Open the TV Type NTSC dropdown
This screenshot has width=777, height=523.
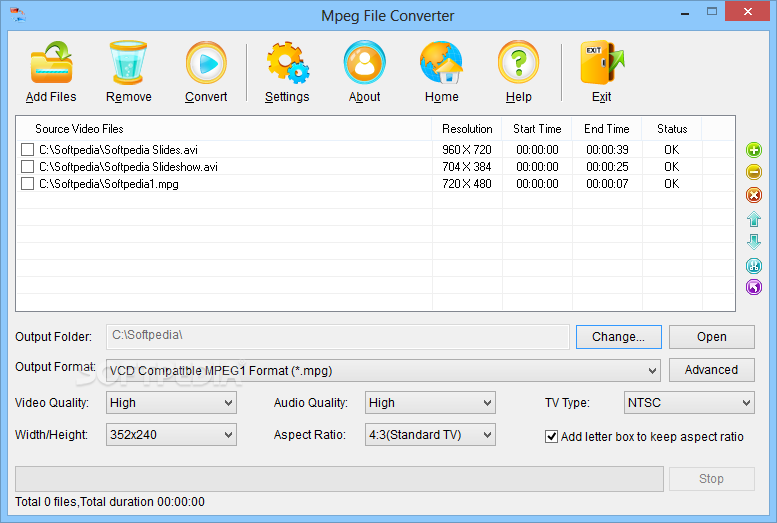[x=689, y=403]
